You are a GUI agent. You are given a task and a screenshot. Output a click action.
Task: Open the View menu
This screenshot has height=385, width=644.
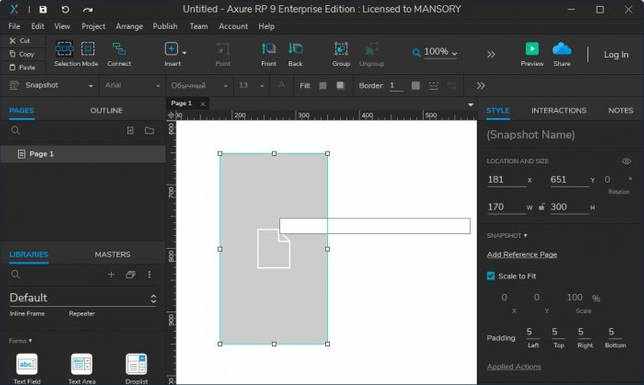62,26
